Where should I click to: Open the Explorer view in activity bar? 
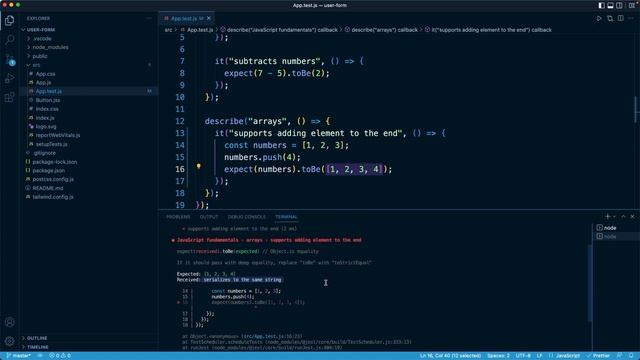coord(9,20)
